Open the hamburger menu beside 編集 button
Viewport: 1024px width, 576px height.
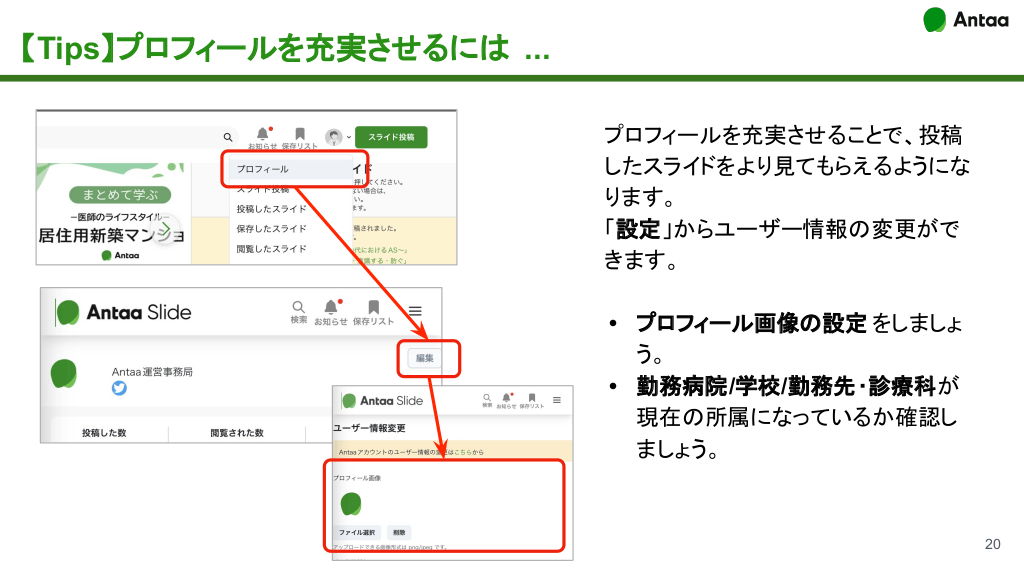pyautogui.click(x=415, y=311)
